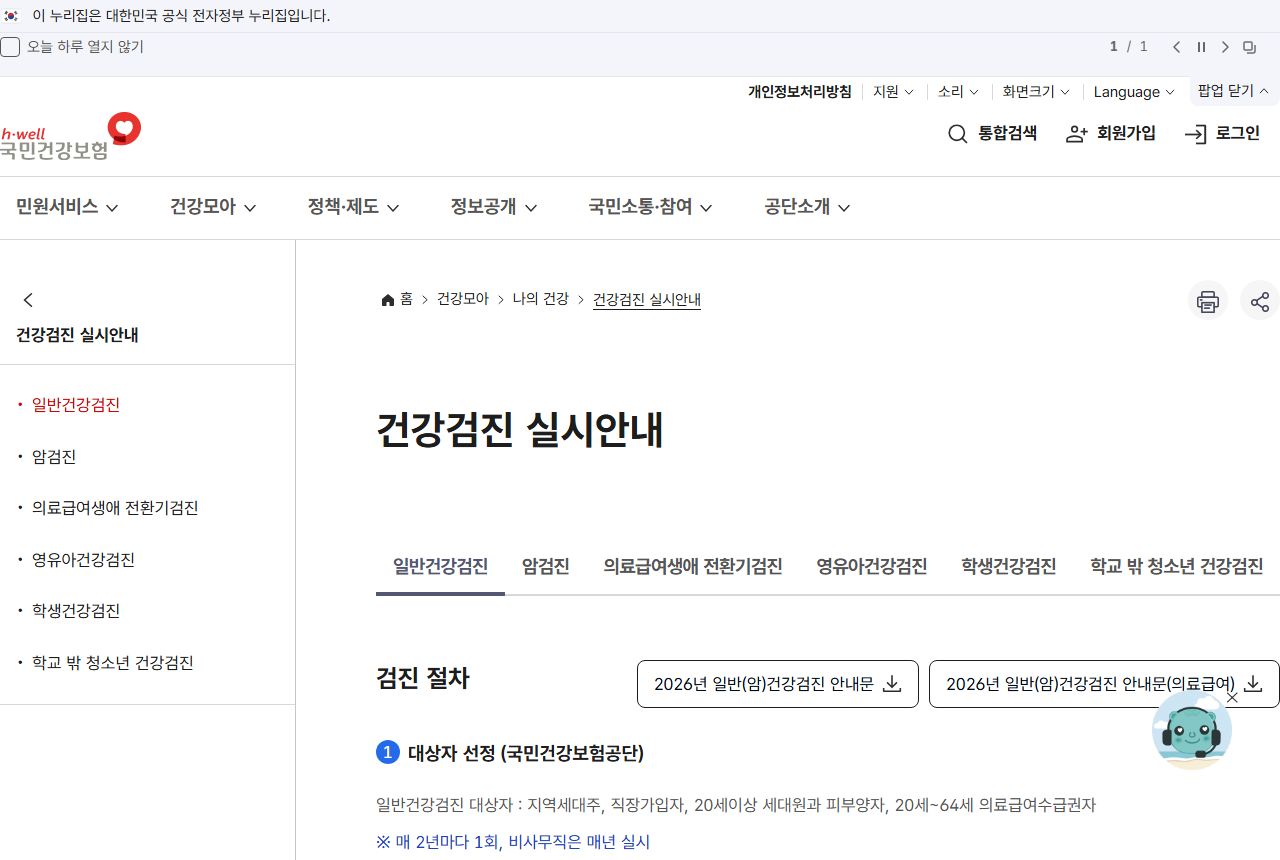
Task: Select sidebar item 학생건강검진
Action: pyautogui.click(x=76, y=611)
